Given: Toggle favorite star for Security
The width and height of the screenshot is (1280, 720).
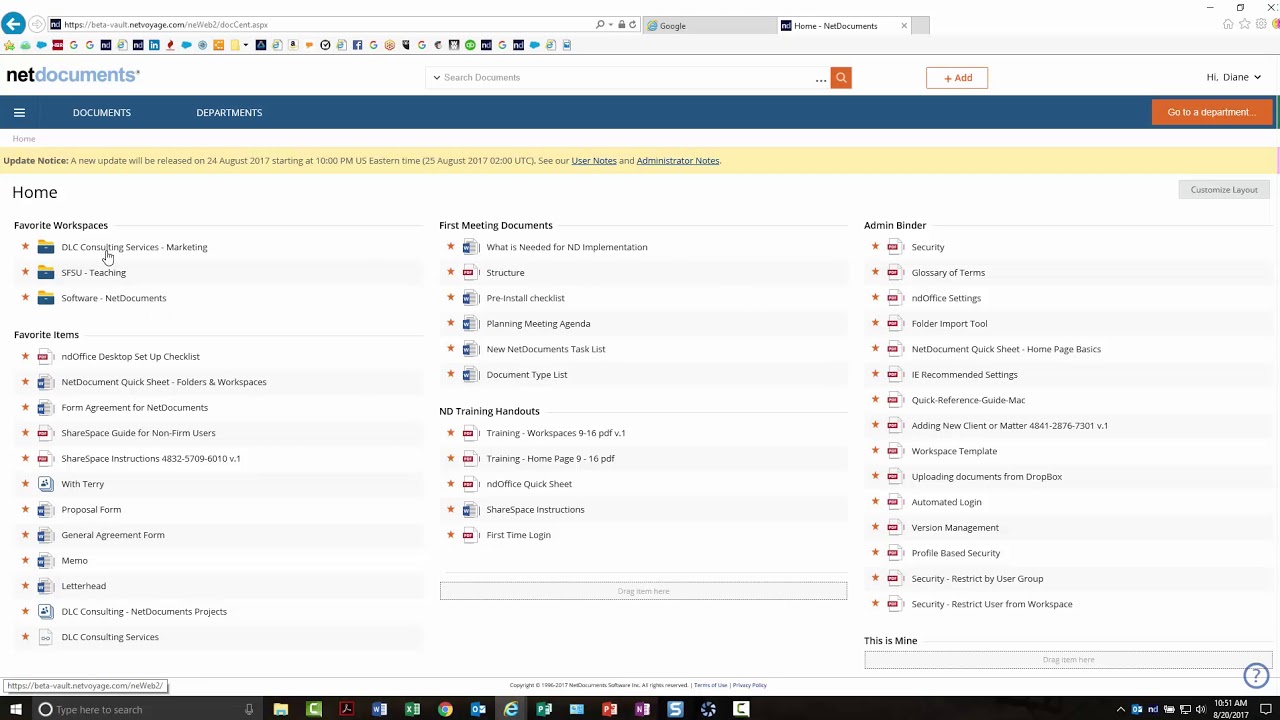Looking at the screenshot, I should pos(875,247).
